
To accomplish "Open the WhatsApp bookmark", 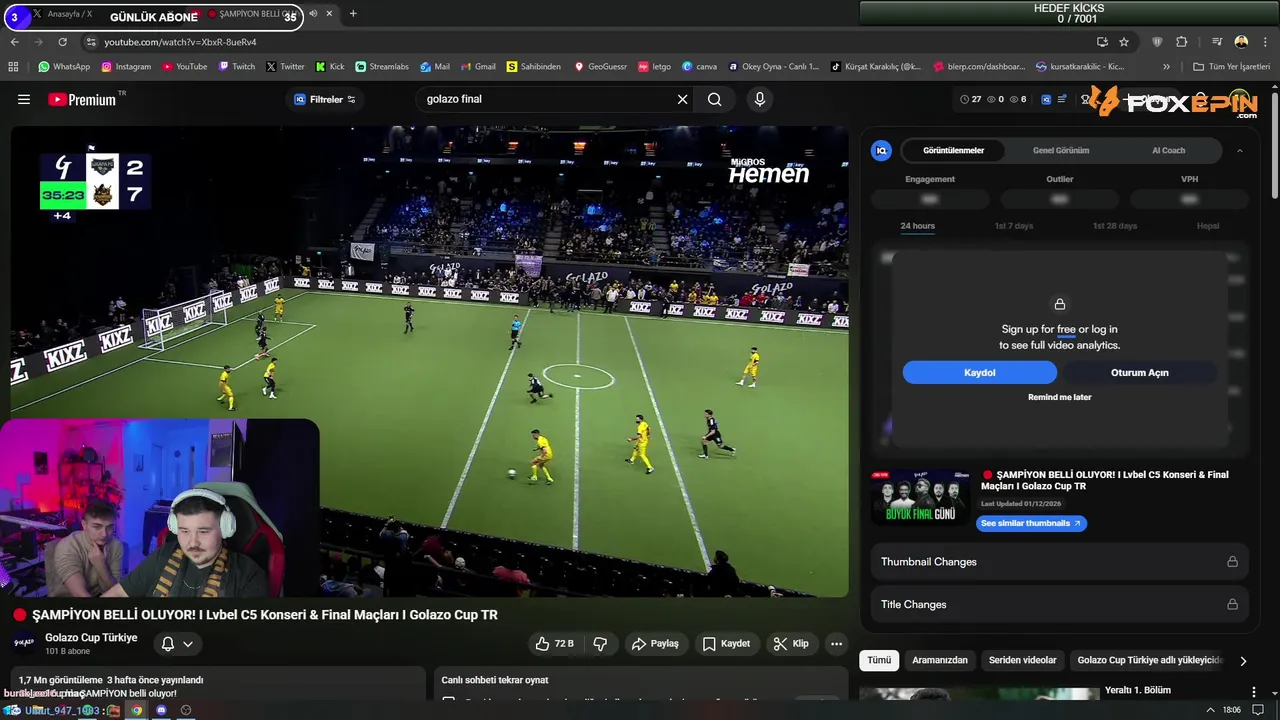I will [64, 67].
